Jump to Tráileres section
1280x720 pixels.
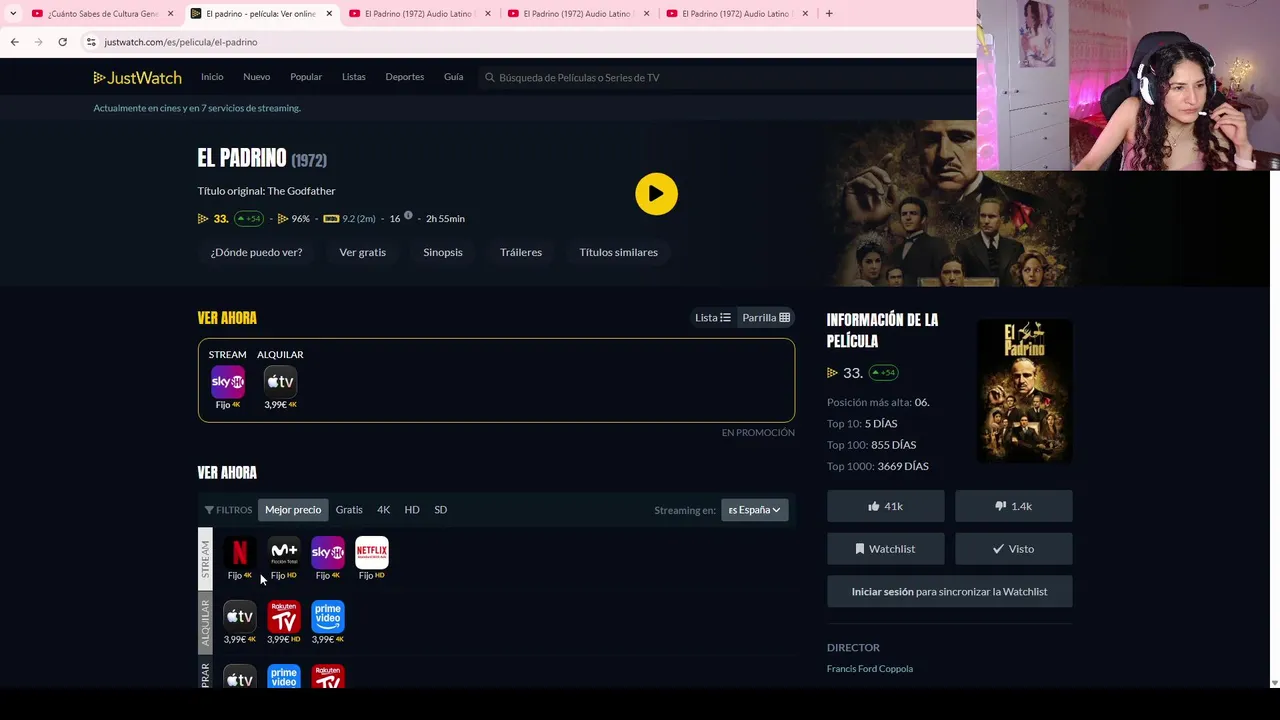click(521, 252)
